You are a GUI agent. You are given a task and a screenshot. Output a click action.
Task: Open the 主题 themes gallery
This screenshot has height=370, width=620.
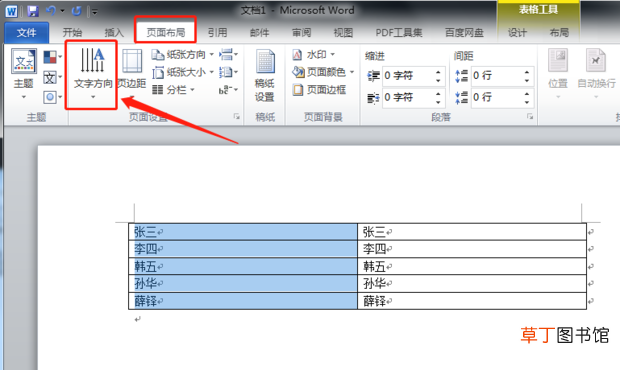(x=24, y=74)
